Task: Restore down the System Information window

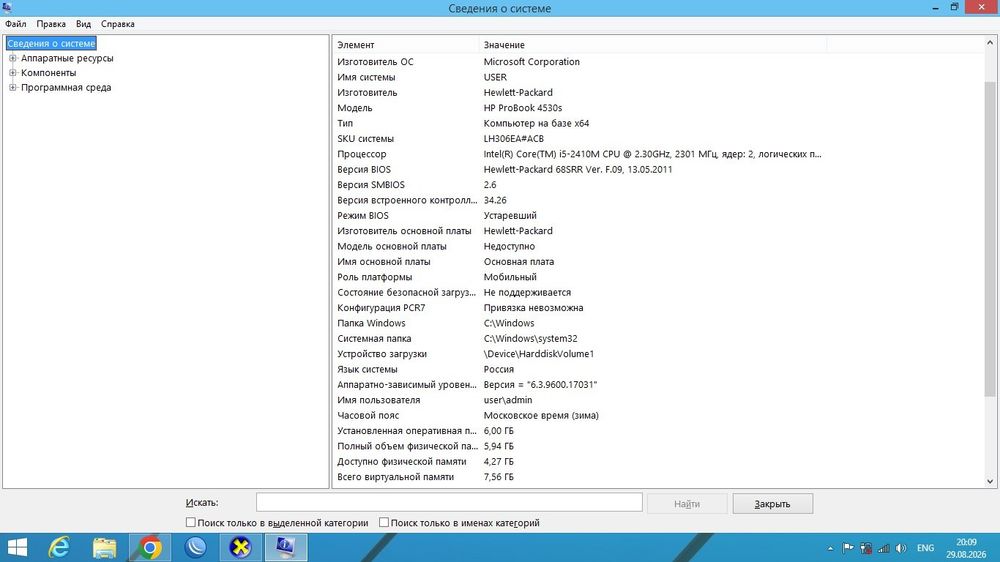Action: click(955, 8)
